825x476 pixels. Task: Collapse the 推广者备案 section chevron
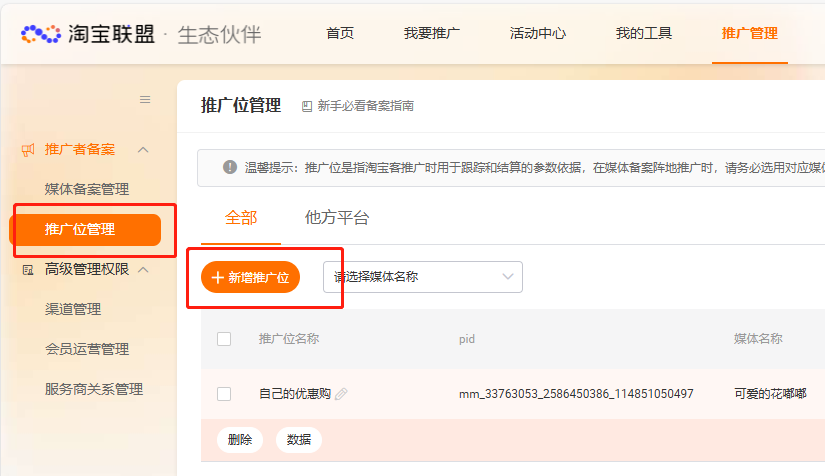(143, 150)
